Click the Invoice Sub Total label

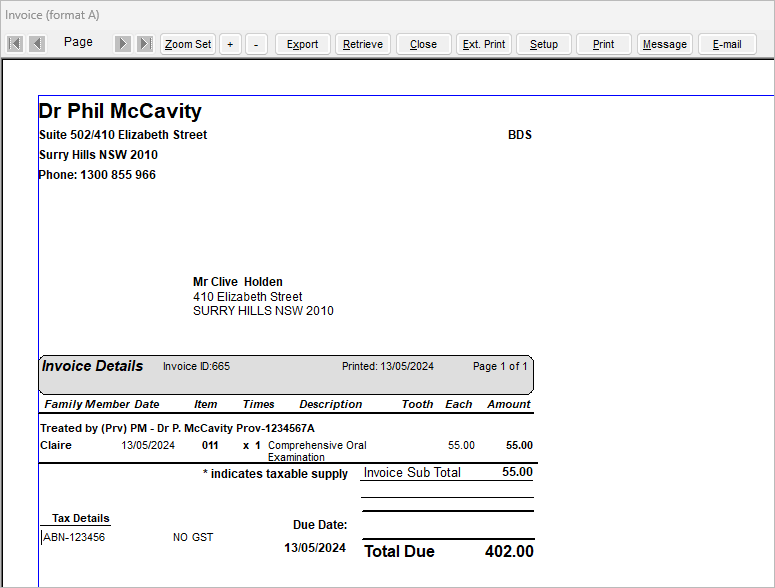412,472
